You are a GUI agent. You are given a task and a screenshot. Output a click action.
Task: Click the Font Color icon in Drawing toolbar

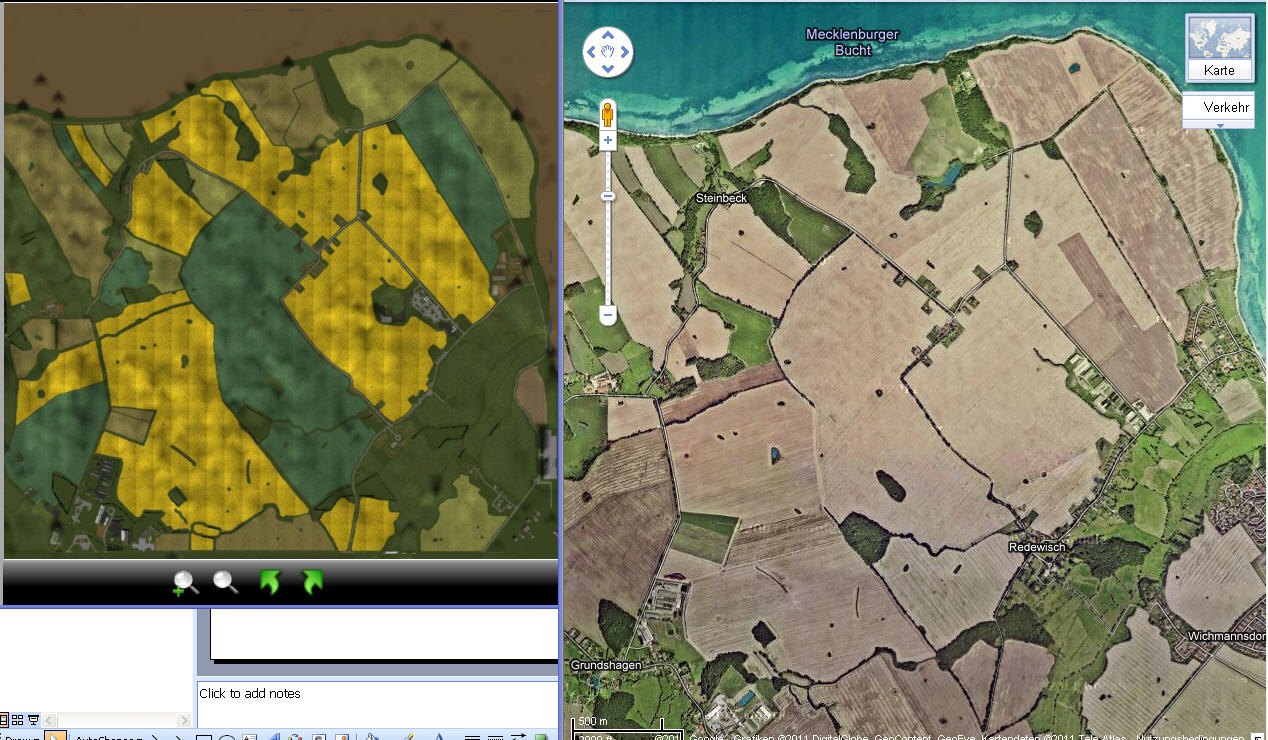437,737
